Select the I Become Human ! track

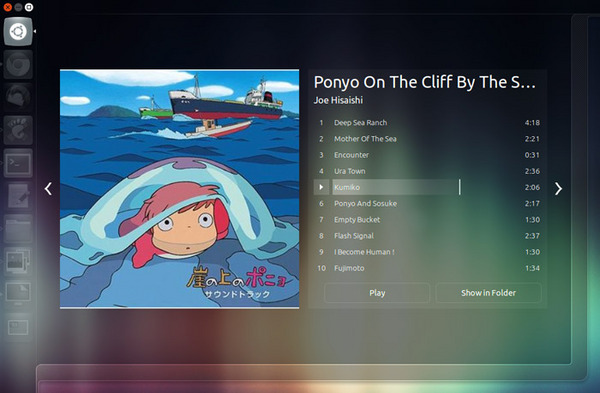(x=428, y=252)
